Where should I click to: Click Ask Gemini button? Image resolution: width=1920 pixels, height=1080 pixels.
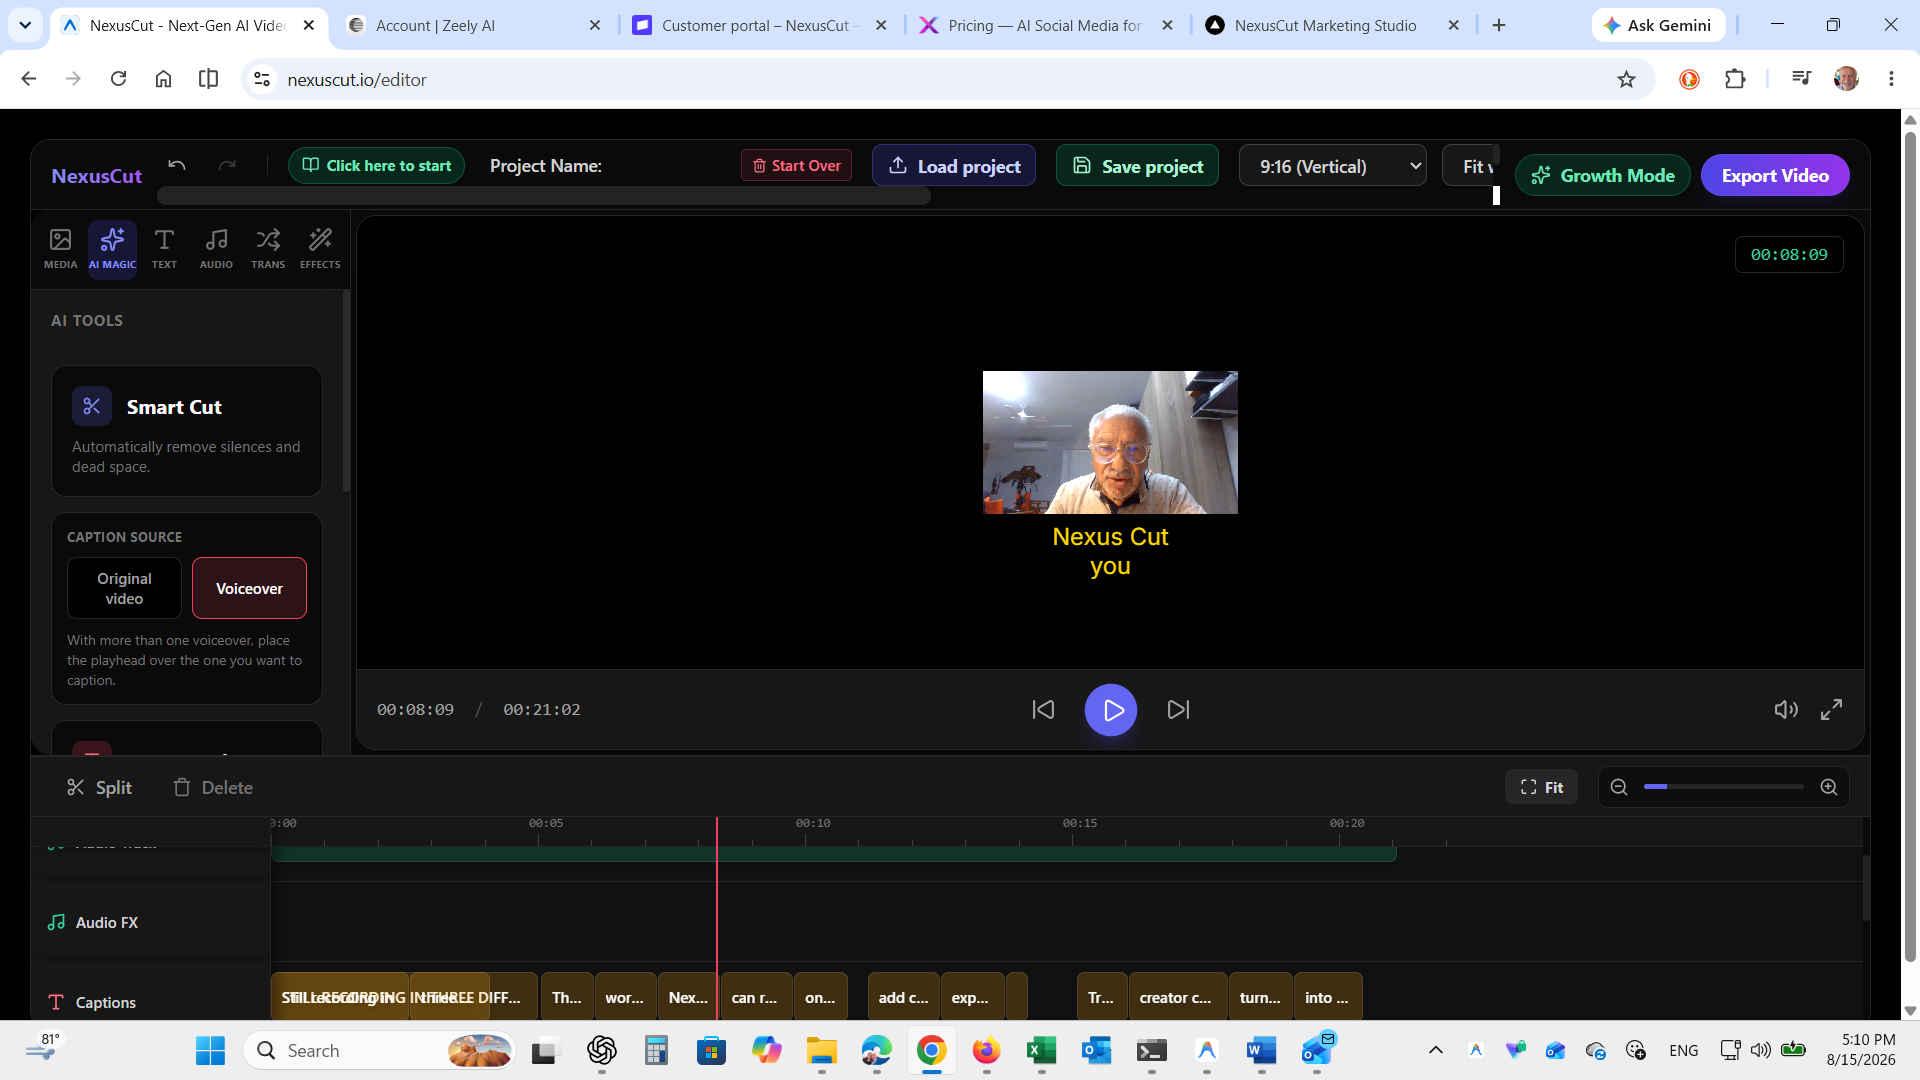(x=1658, y=25)
